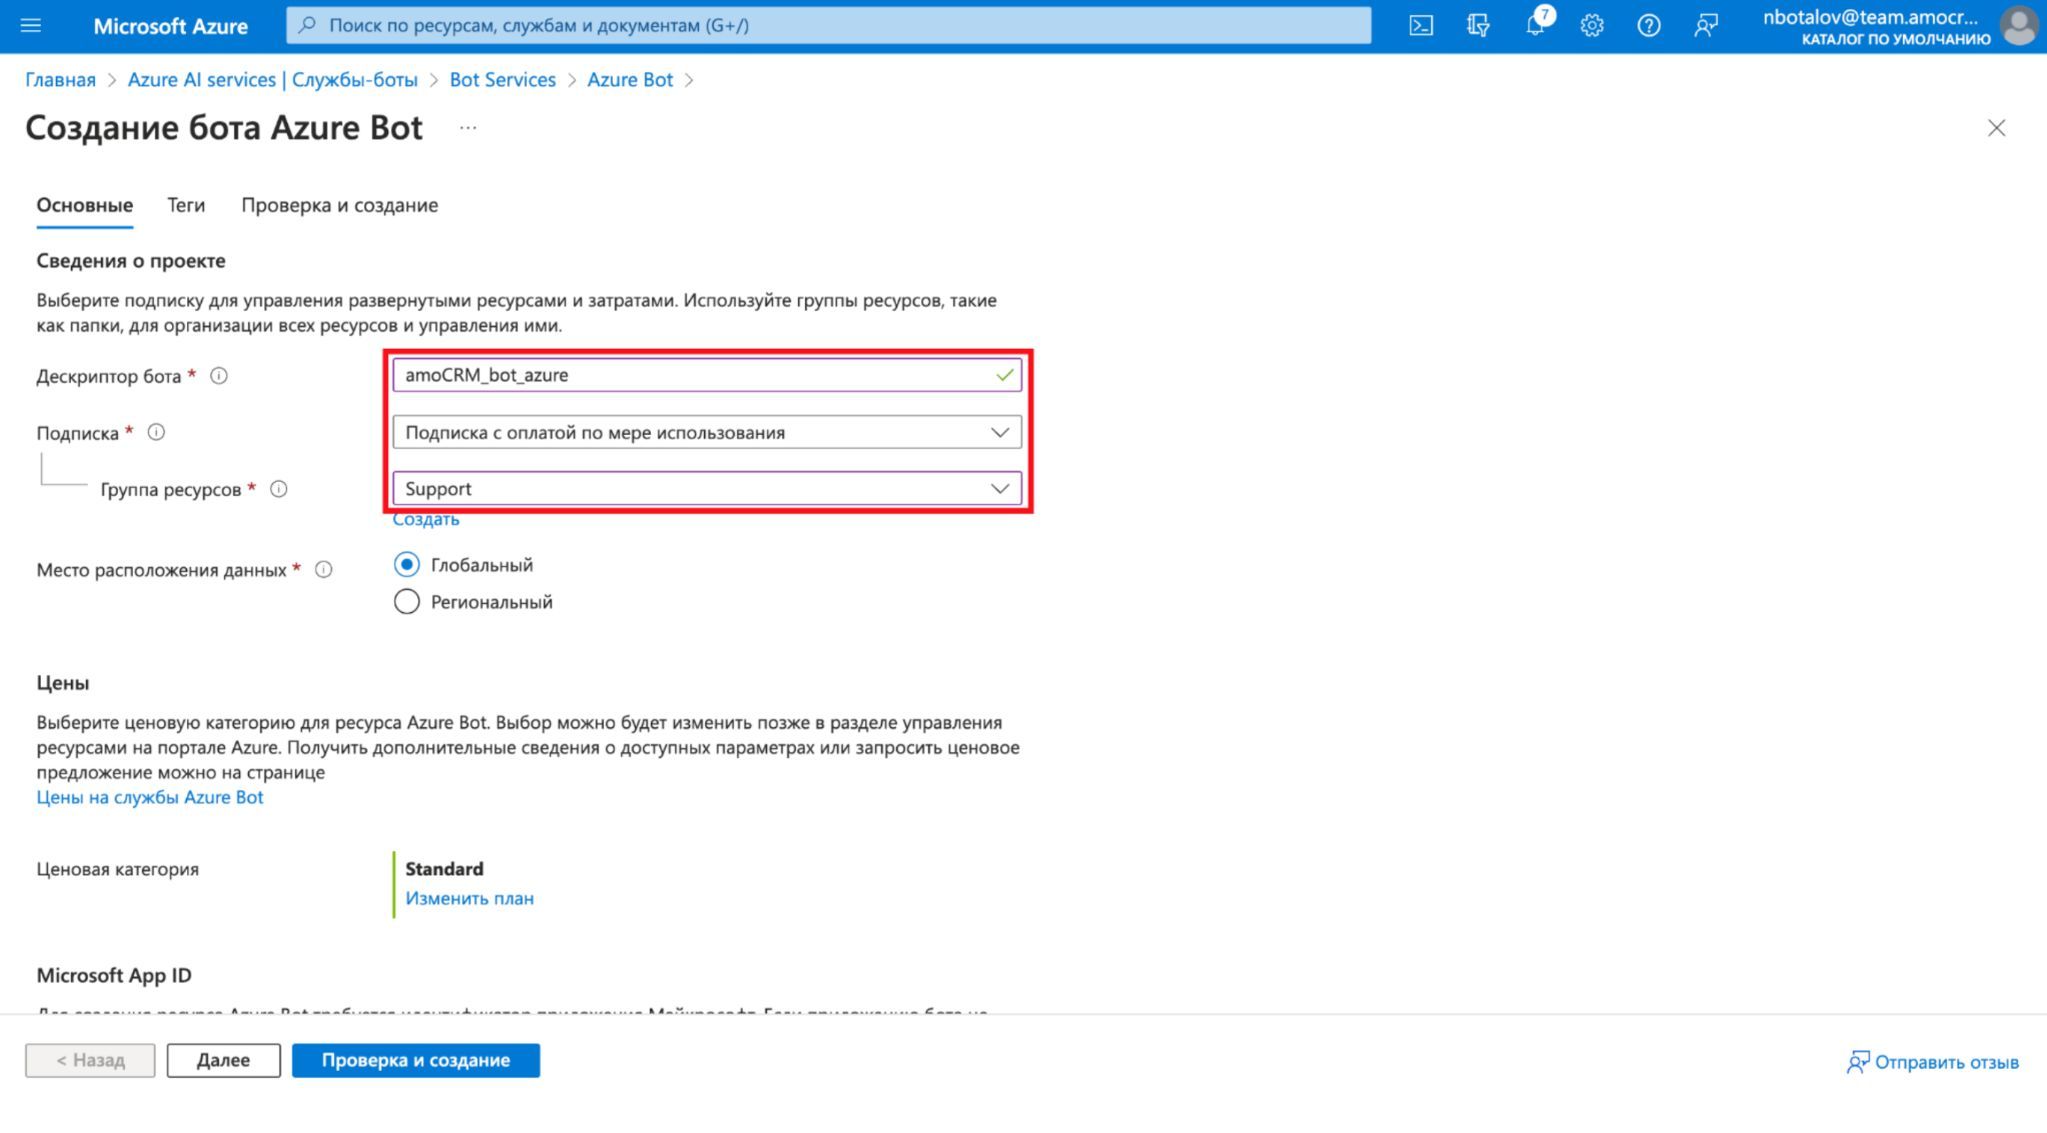Go to Azure AI services breadcrumb
The height and width of the screenshot is (1133, 2047).
(273, 80)
